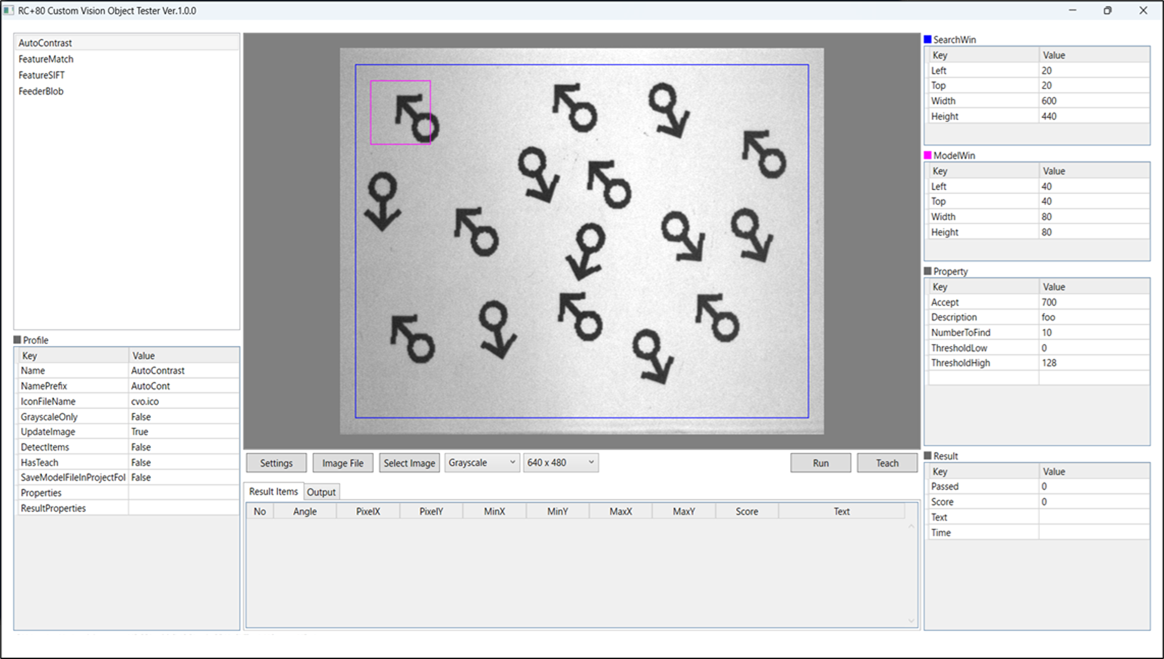Open the Settings button
The height and width of the screenshot is (659, 1164).
click(x=277, y=463)
